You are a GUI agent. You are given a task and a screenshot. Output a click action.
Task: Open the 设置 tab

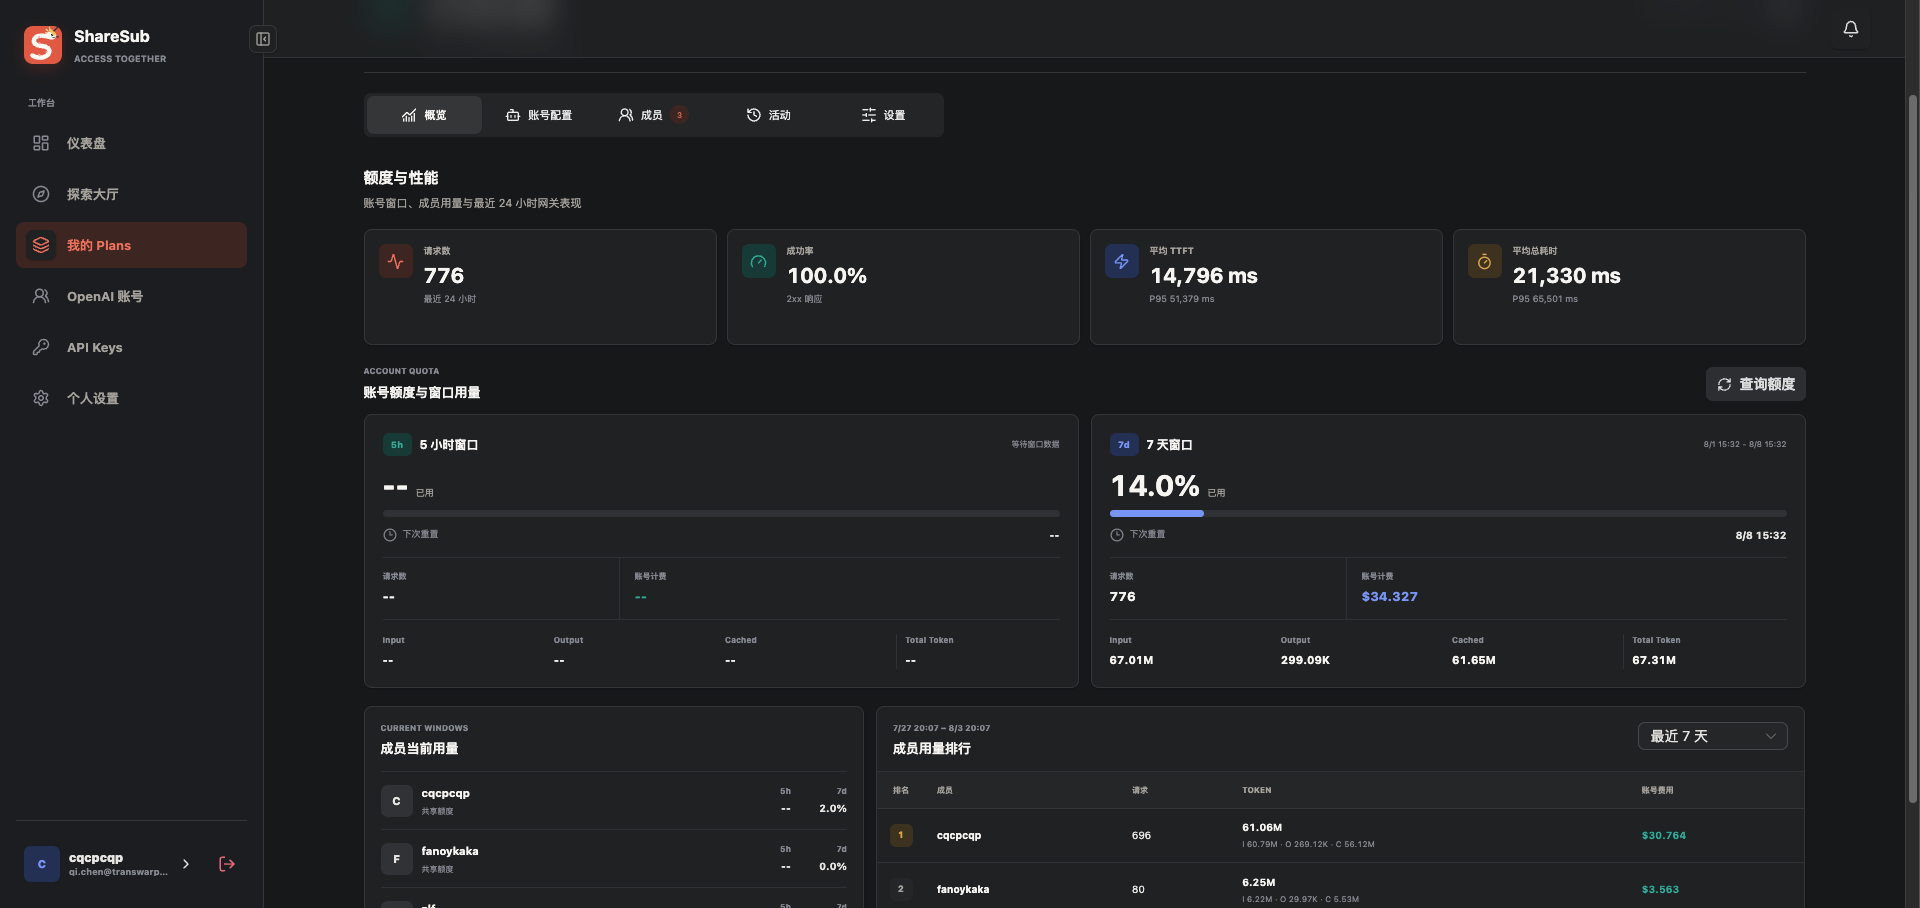[883, 115]
